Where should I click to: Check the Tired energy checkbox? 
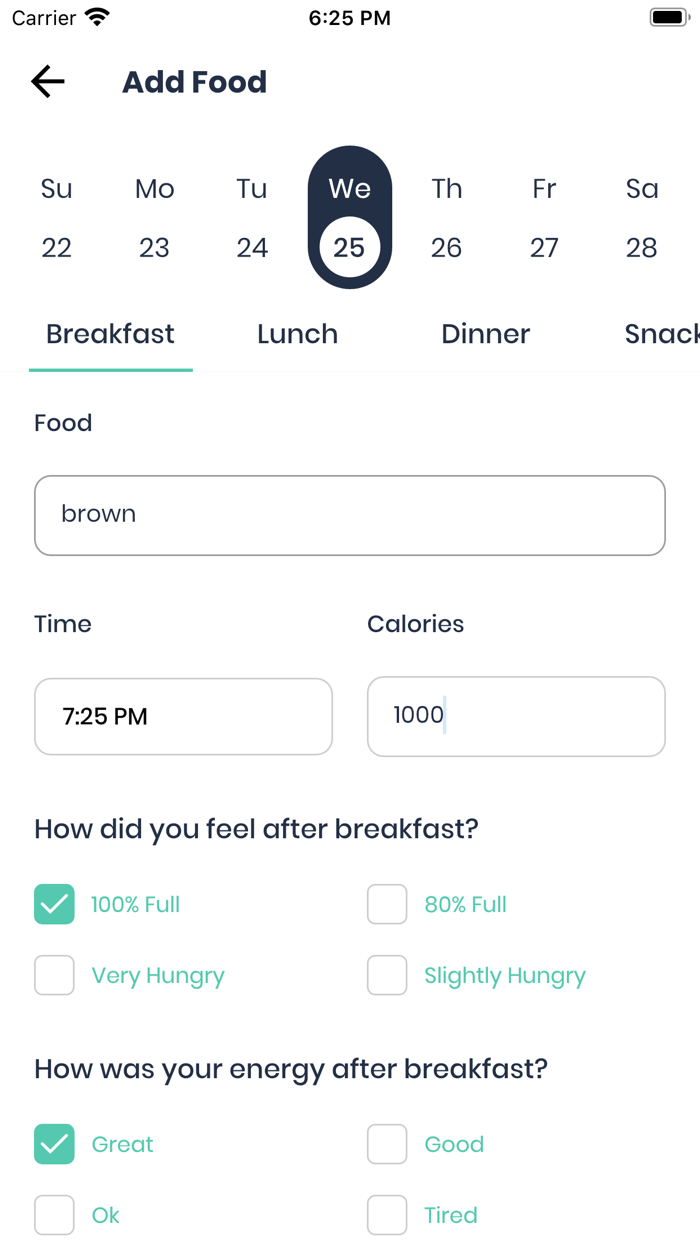point(387,1215)
